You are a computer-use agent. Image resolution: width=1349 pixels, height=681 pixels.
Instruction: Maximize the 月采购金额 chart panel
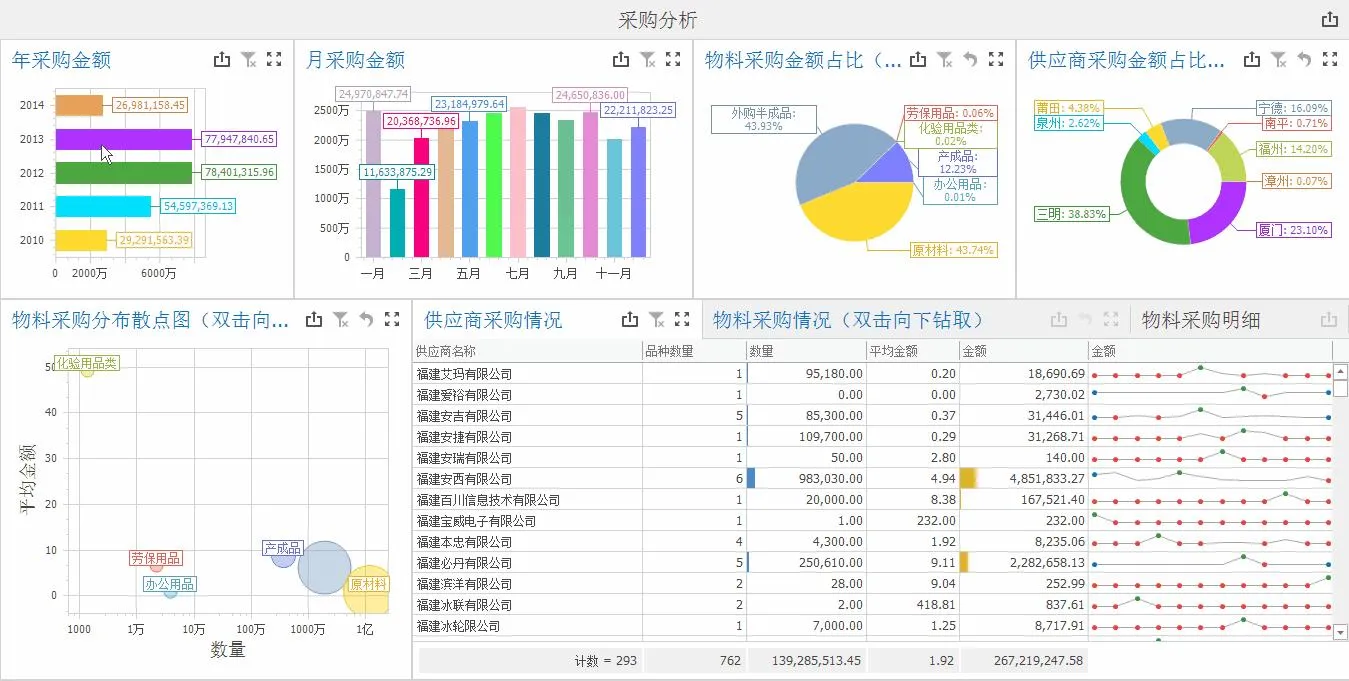pyautogui.click(x=674, y=60)
